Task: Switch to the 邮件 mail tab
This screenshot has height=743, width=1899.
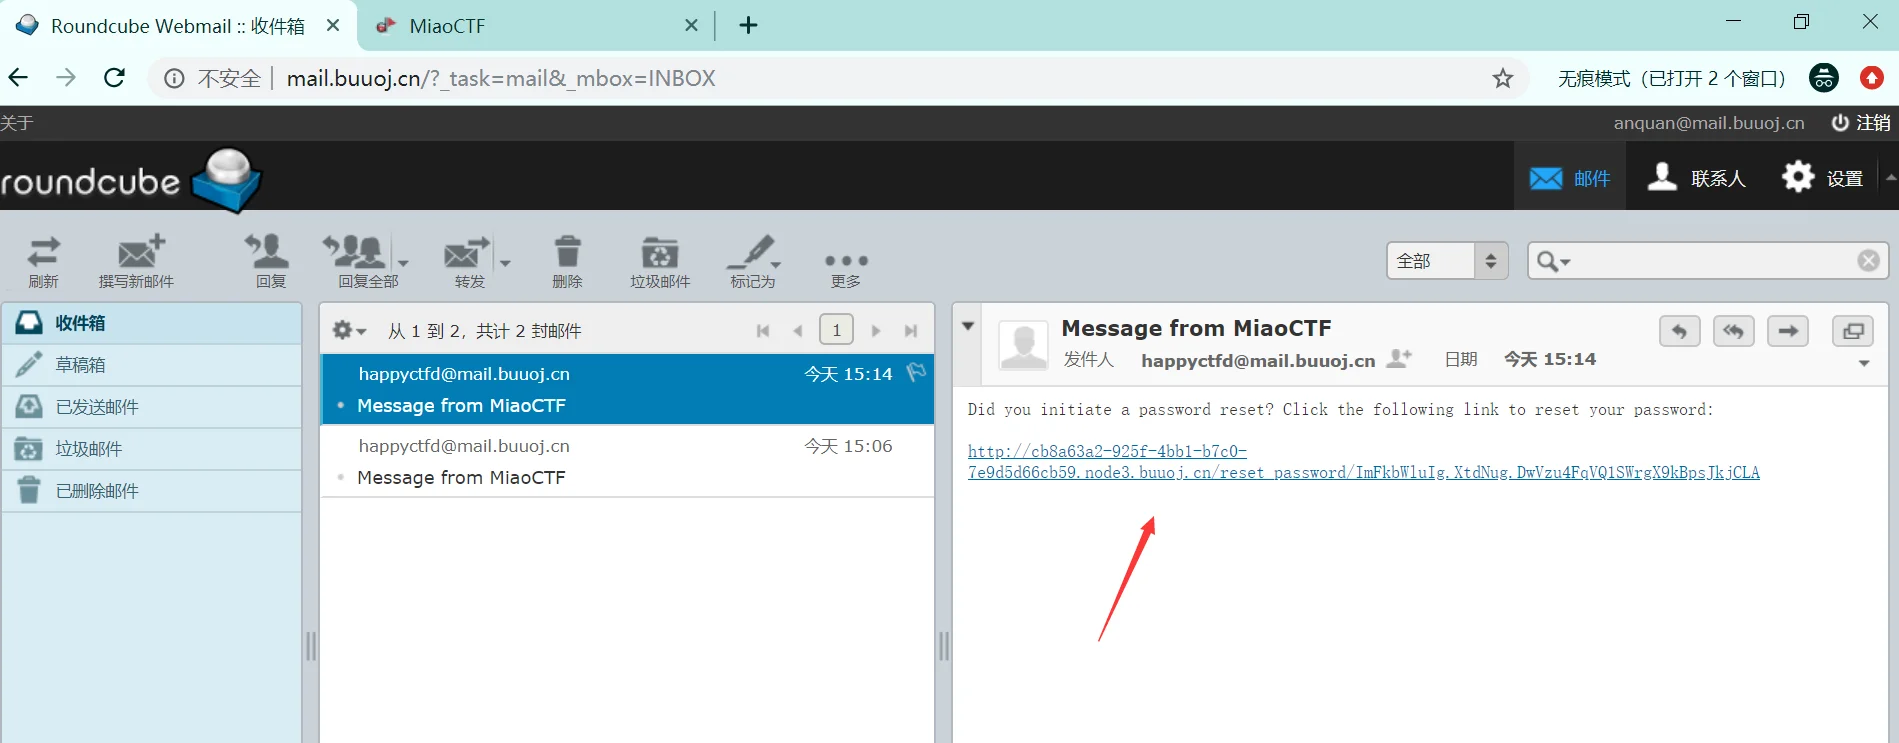Action: click(1569, 178)
